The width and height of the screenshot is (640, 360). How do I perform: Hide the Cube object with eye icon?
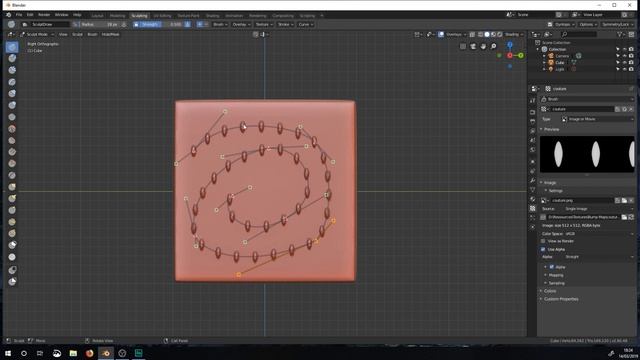tap(624, 62)
